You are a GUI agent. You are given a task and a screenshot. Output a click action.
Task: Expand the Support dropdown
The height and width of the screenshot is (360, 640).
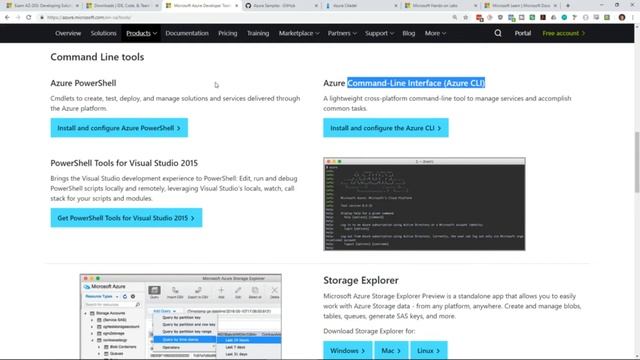coord(379,33)
